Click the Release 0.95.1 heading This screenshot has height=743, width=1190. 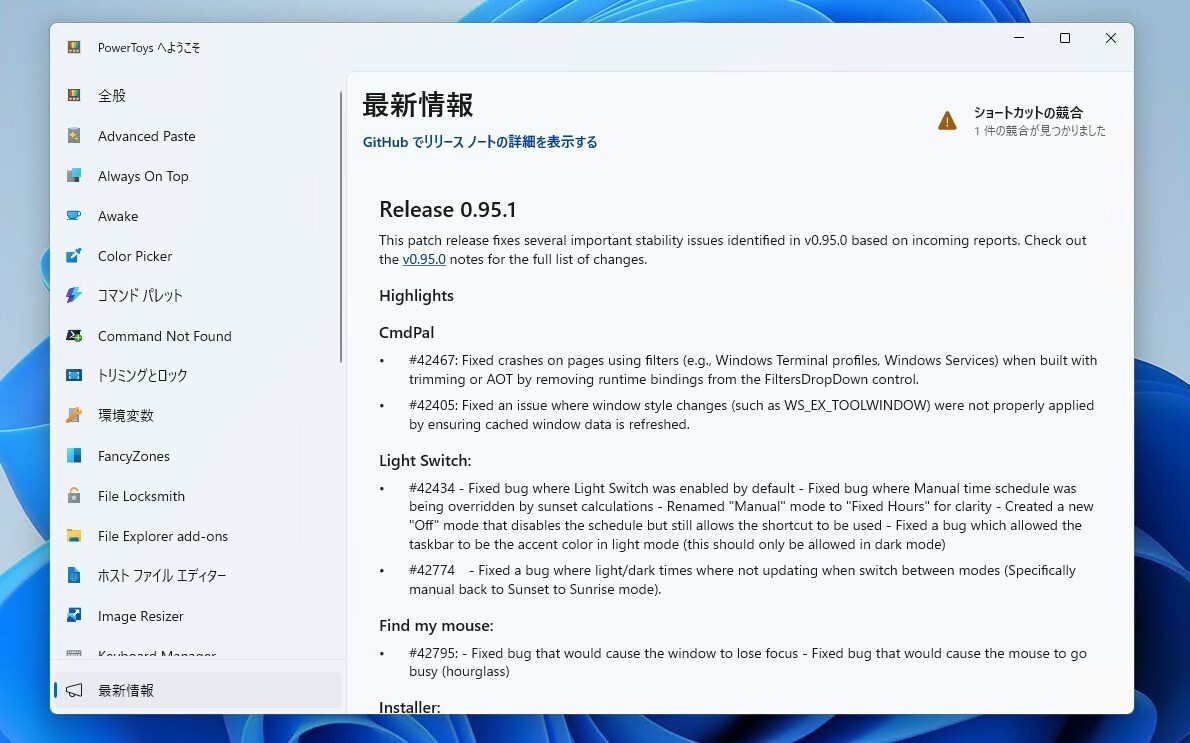(x=448, y=209)
